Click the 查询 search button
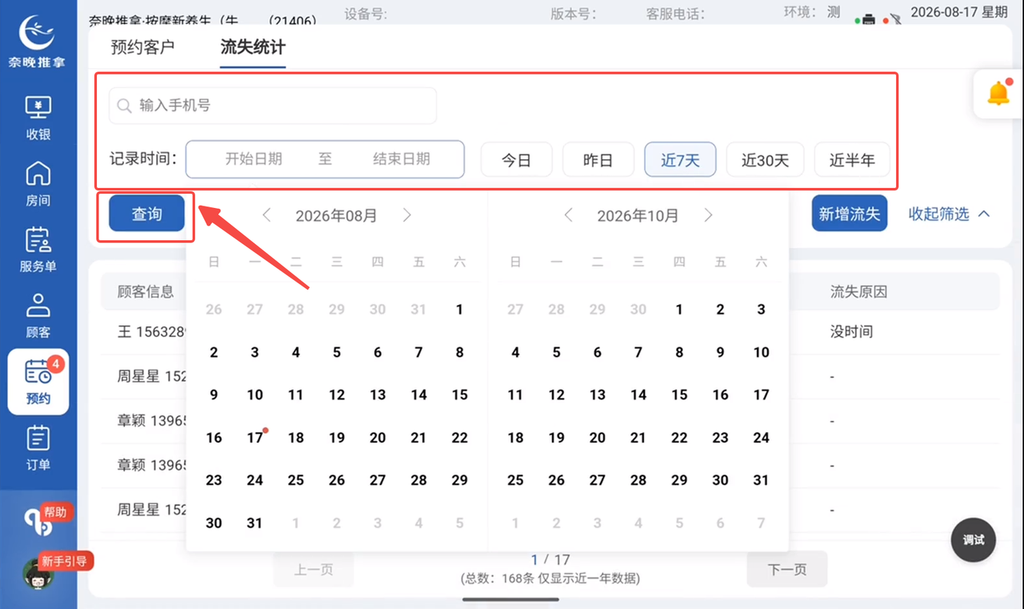 (x=147, y=214)
